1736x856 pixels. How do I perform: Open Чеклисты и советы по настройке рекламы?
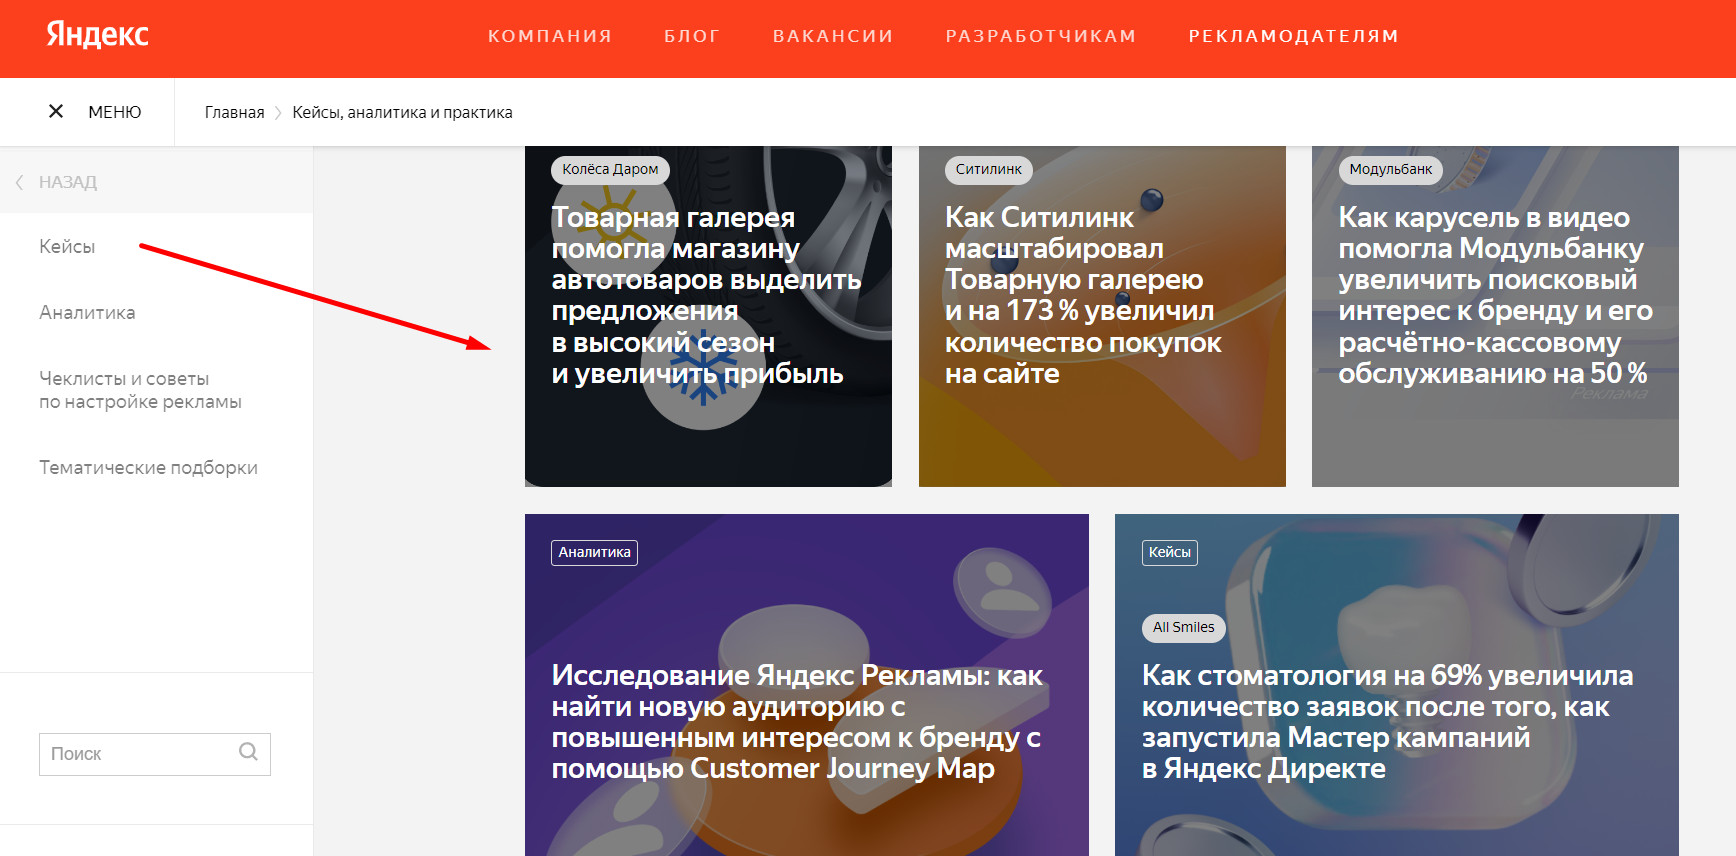[140, 390]
